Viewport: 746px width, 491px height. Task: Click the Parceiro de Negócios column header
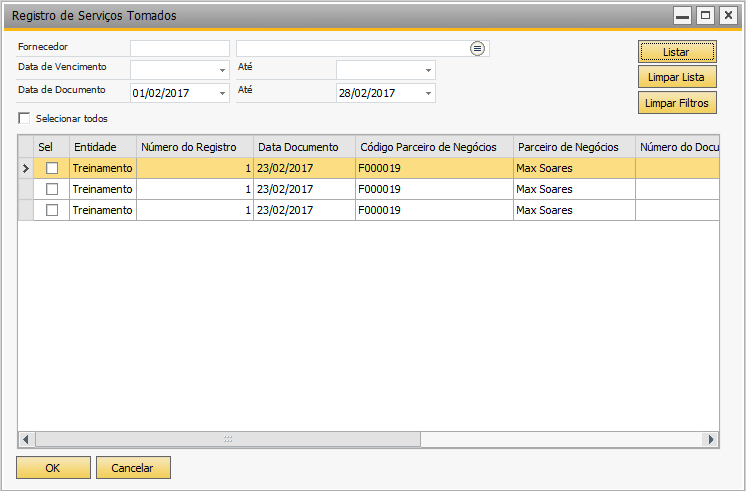tap(574, 147)
